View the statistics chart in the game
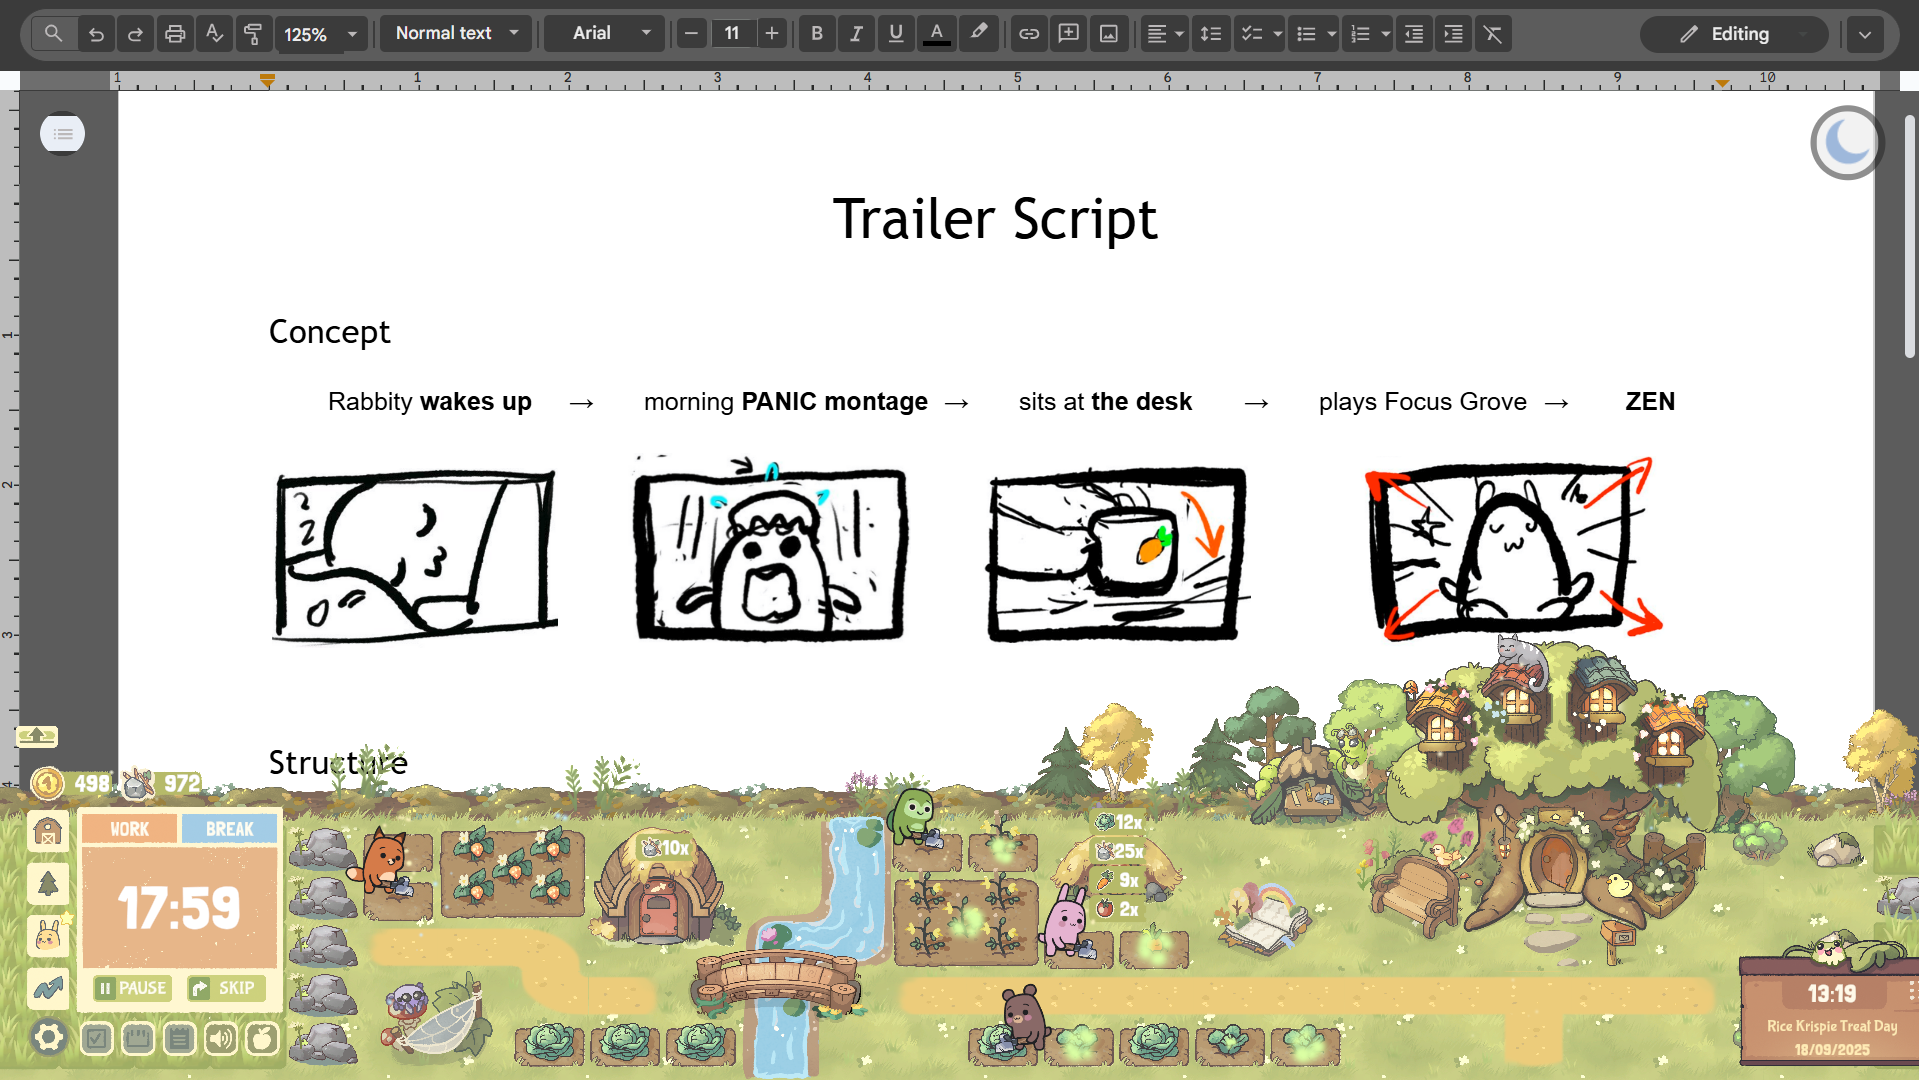 (48, 988)
